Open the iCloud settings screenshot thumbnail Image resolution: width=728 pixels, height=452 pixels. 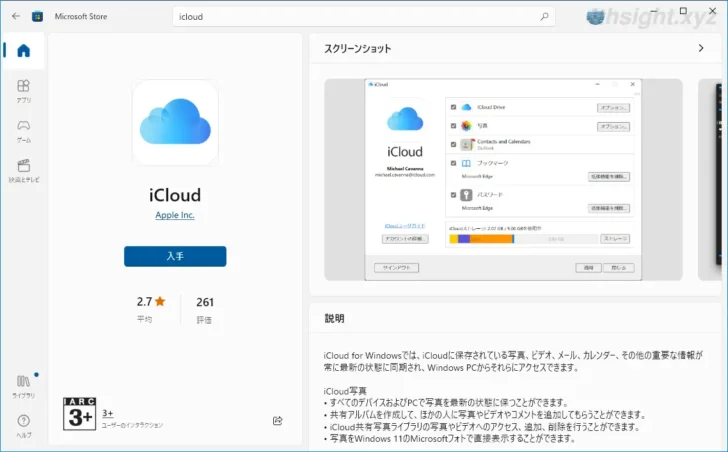pyautogui.click(x=503, y=180)
